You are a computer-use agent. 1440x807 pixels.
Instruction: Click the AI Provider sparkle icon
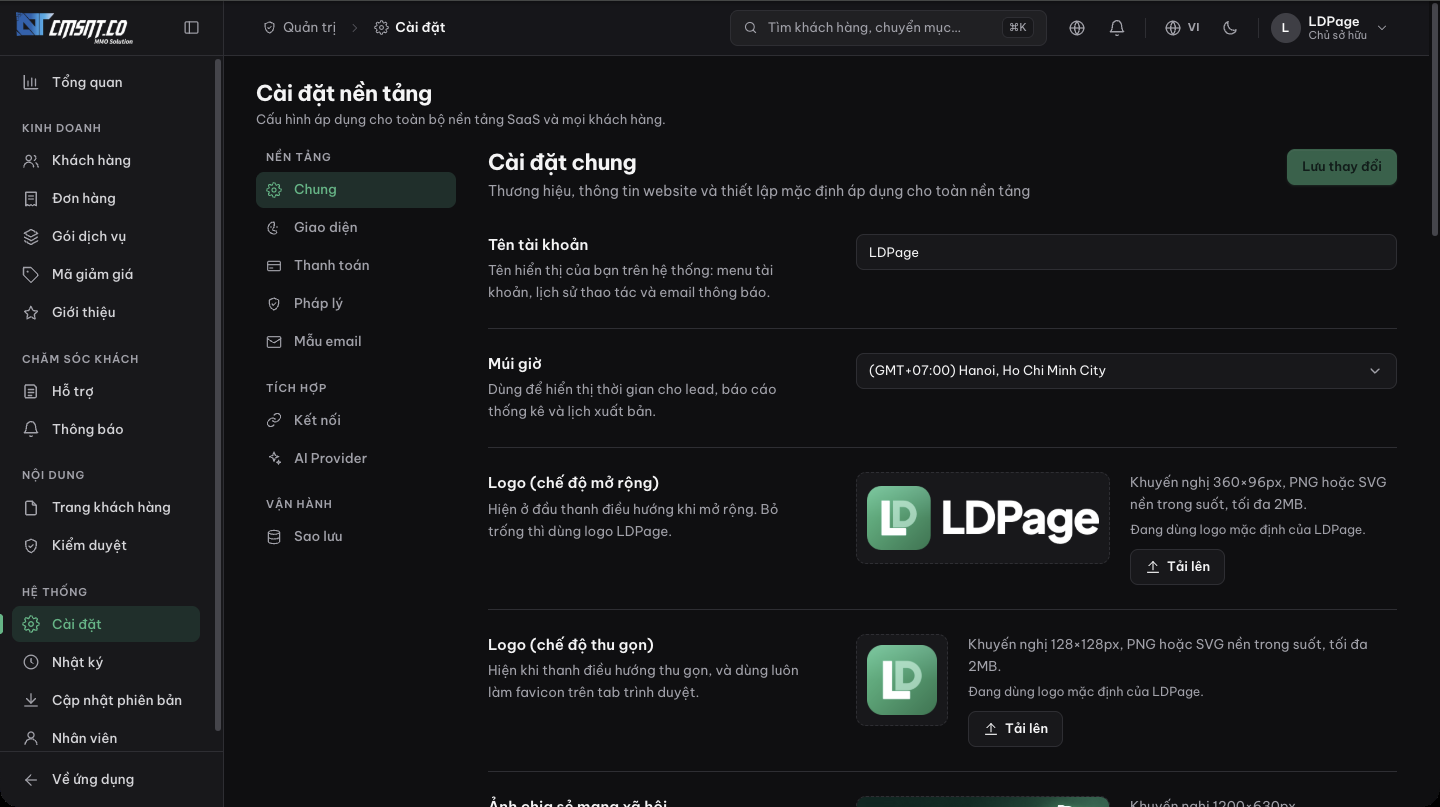pyautogui.click(x=274, y=459)
